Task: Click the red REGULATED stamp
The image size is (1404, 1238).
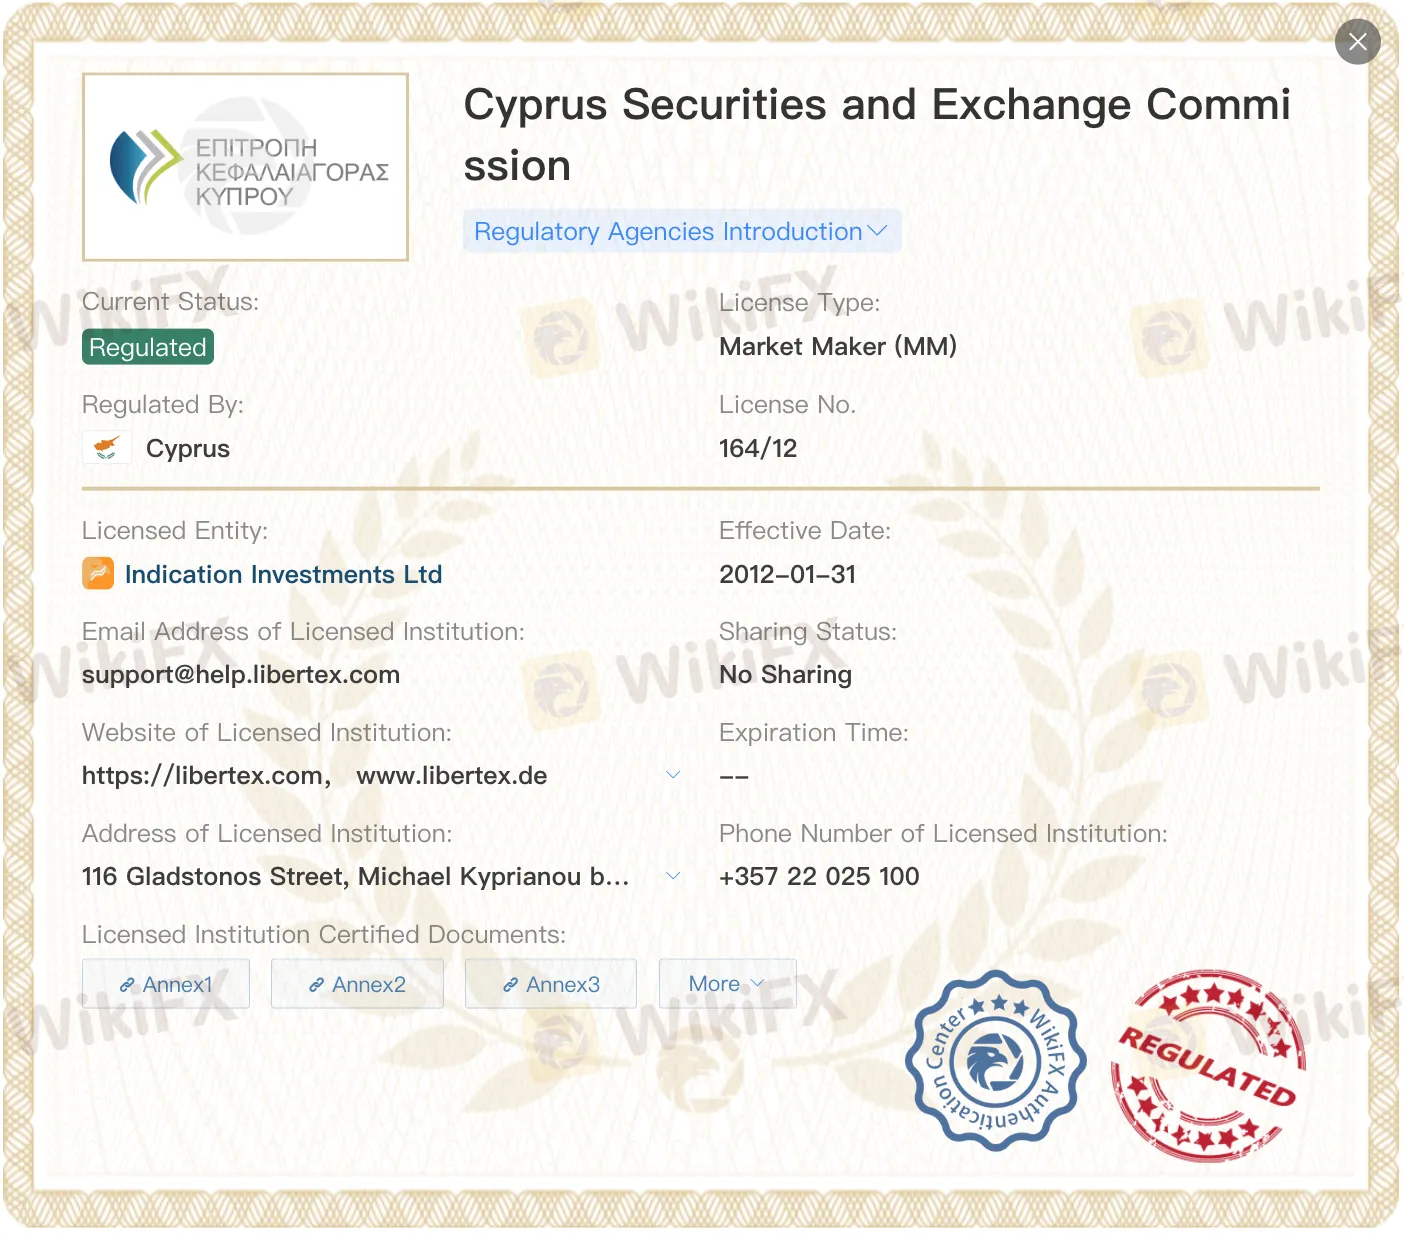Action: [1209, 1066]
